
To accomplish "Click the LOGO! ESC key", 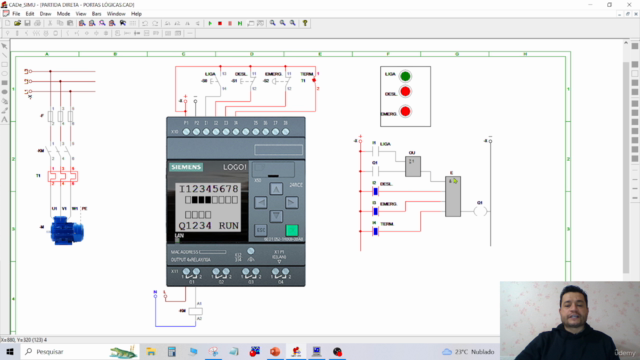I will [x=261, y=230].
